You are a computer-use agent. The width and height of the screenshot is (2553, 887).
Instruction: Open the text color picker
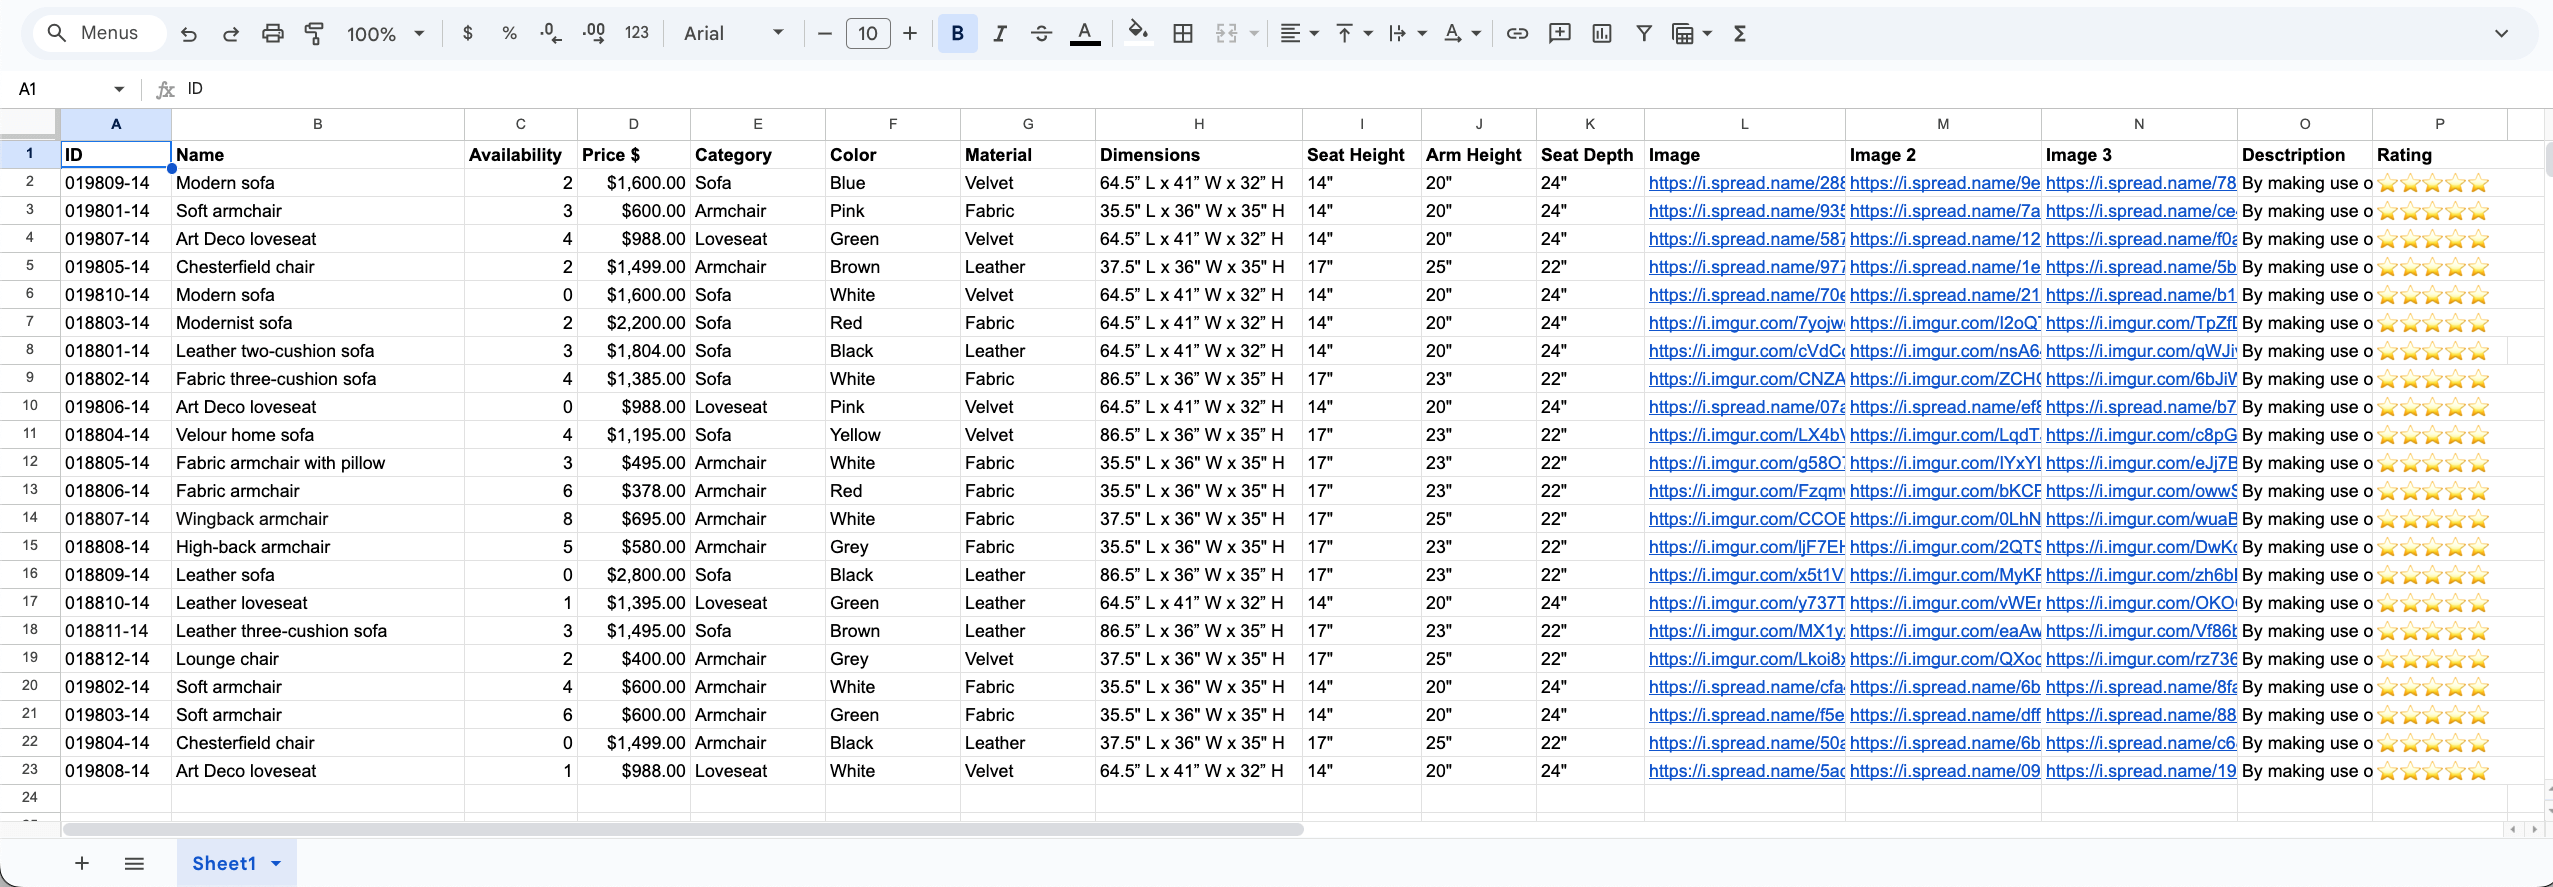(1085, 34)
